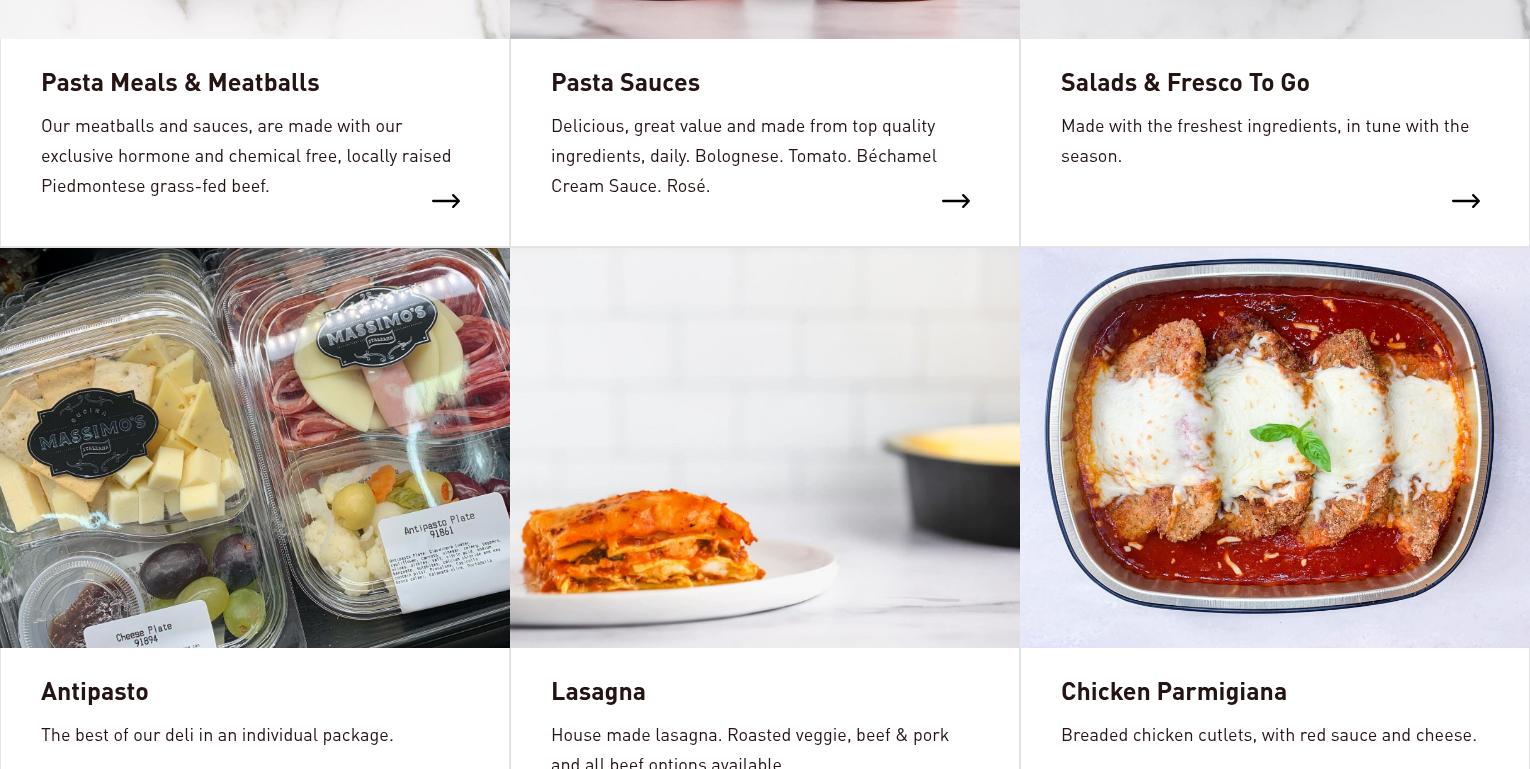Click the arrow in Salads & Fresco To Go card
The image size is (1530, 769).
click(1466, 201)
